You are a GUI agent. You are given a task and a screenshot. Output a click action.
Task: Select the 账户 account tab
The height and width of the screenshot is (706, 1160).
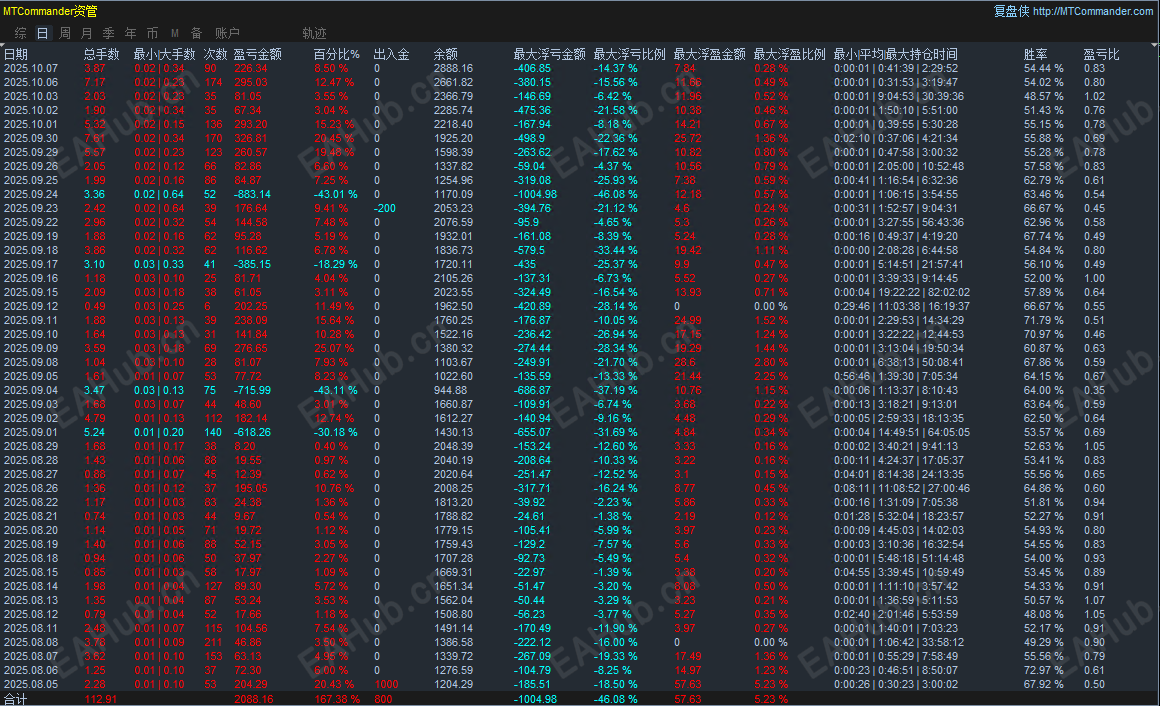(x=227, y=33)
